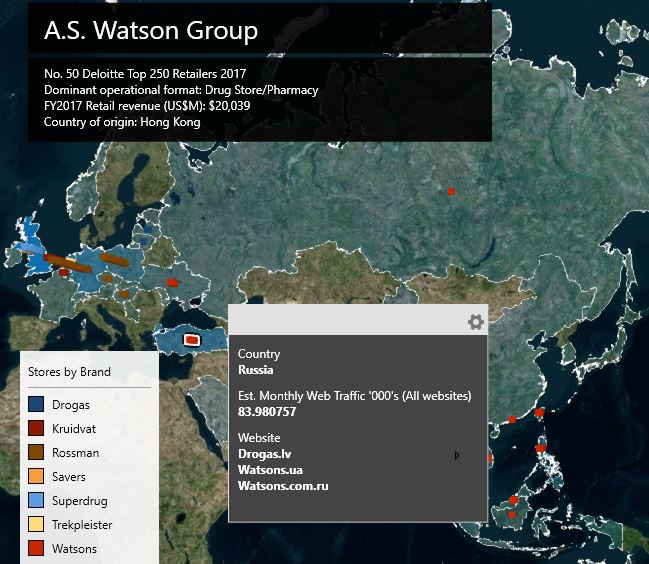Click the 'Russia' country value in tooltip
This screenshot has height=564, width=649.
click(x=255, y=370)
